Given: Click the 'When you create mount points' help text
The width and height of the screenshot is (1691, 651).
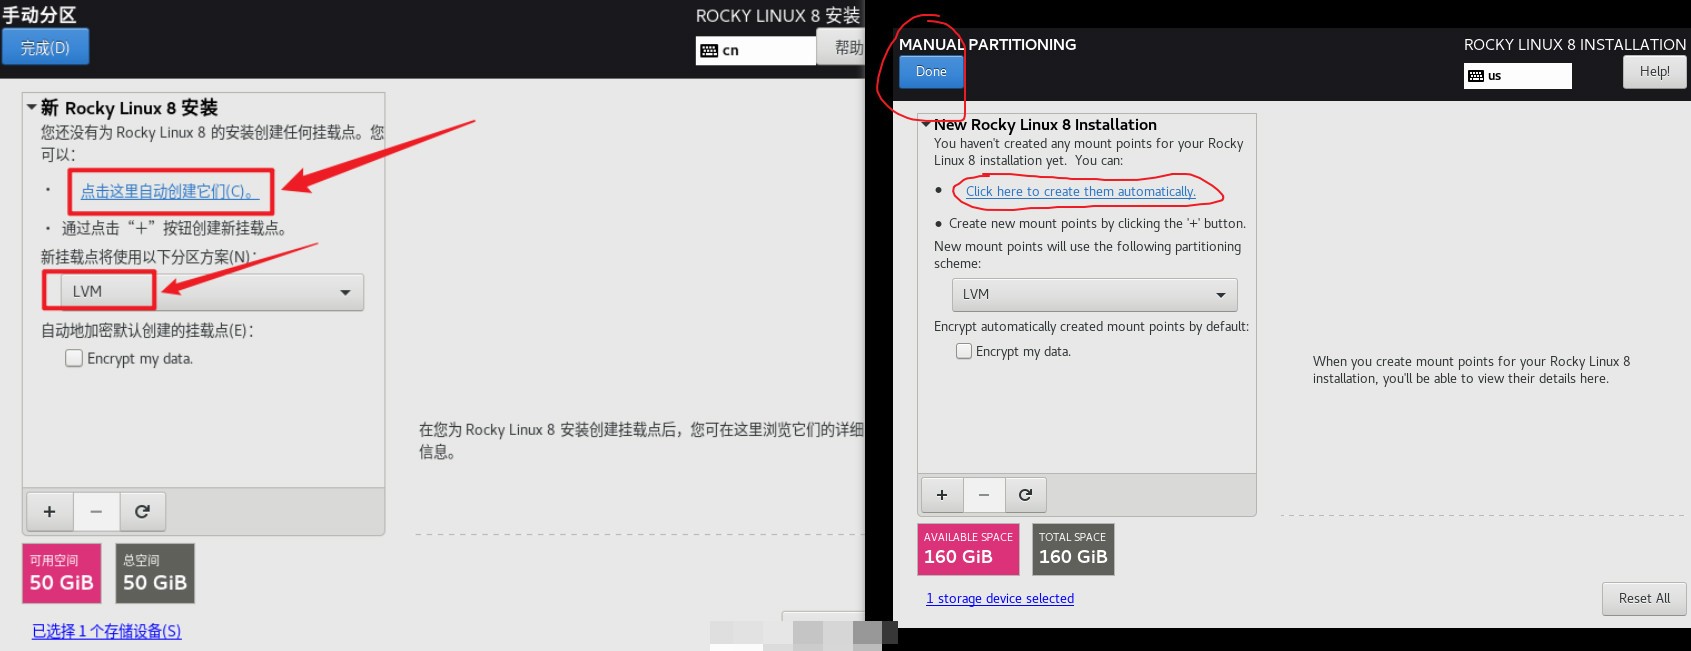Looking at the screenshot, I should coord(1471,370).
